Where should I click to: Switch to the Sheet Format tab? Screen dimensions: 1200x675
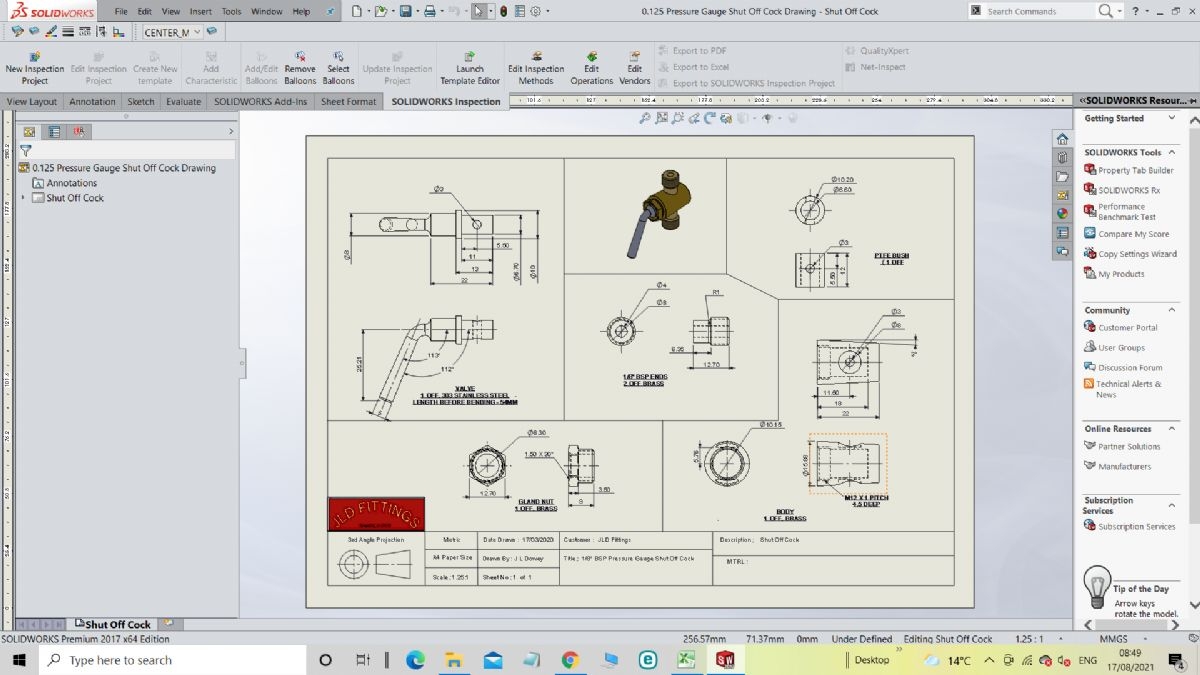348,101
